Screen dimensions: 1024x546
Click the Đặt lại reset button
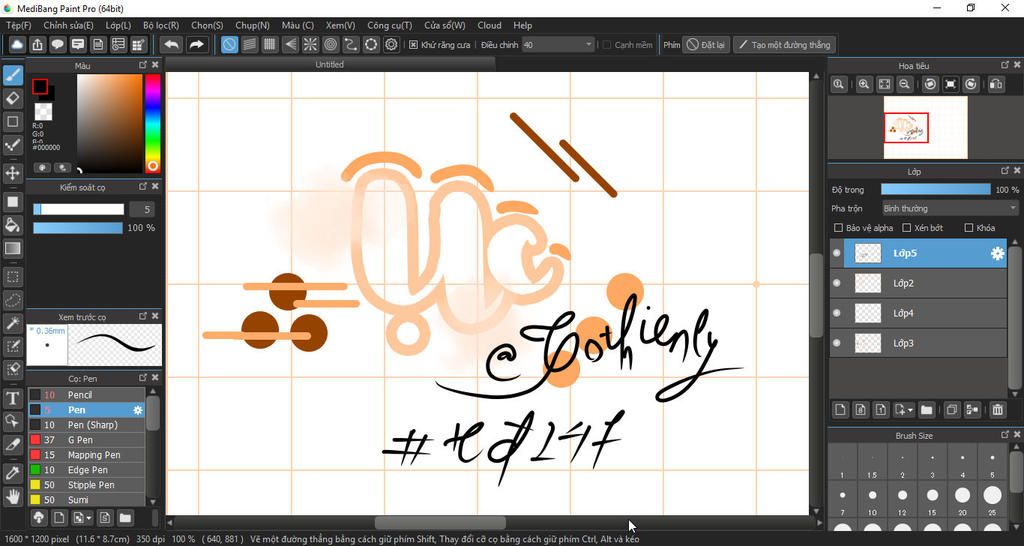pos(706,45)
